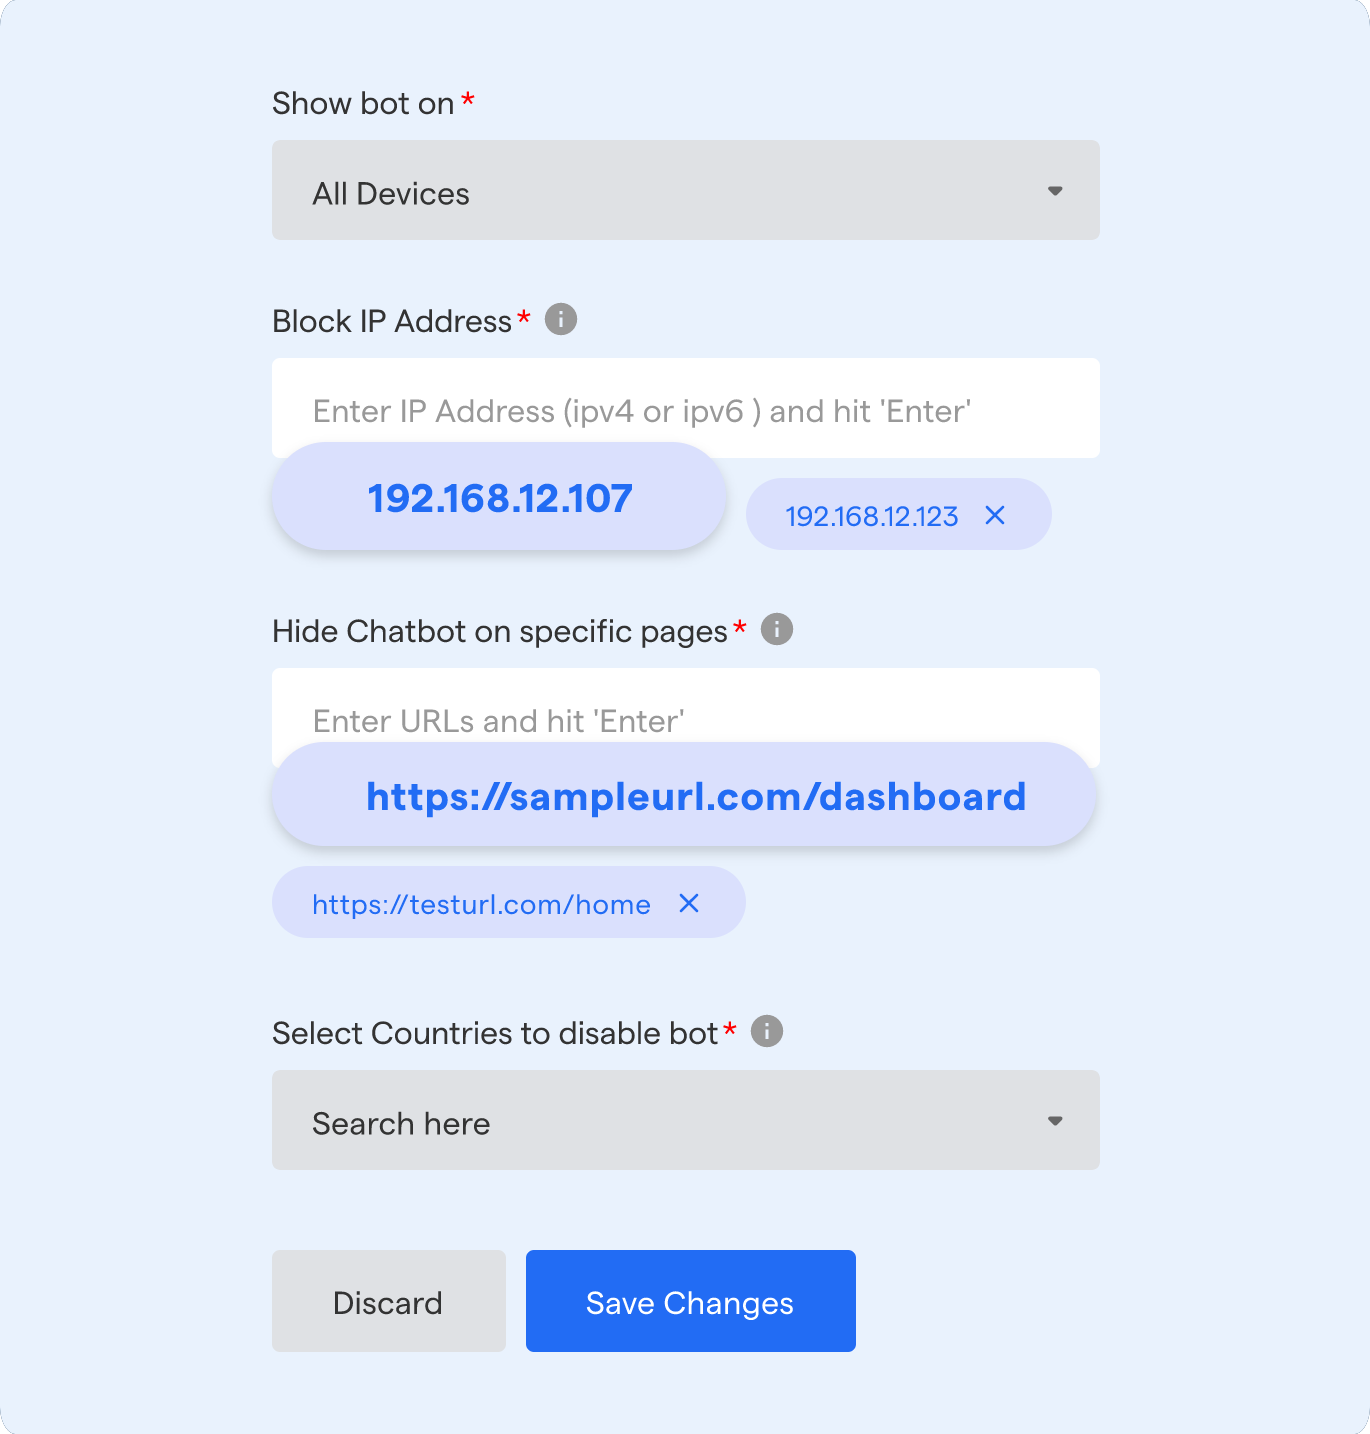Click the chevron on the Search here field
This screenshot has width=1370, height=1434.
[1055, 1120]
